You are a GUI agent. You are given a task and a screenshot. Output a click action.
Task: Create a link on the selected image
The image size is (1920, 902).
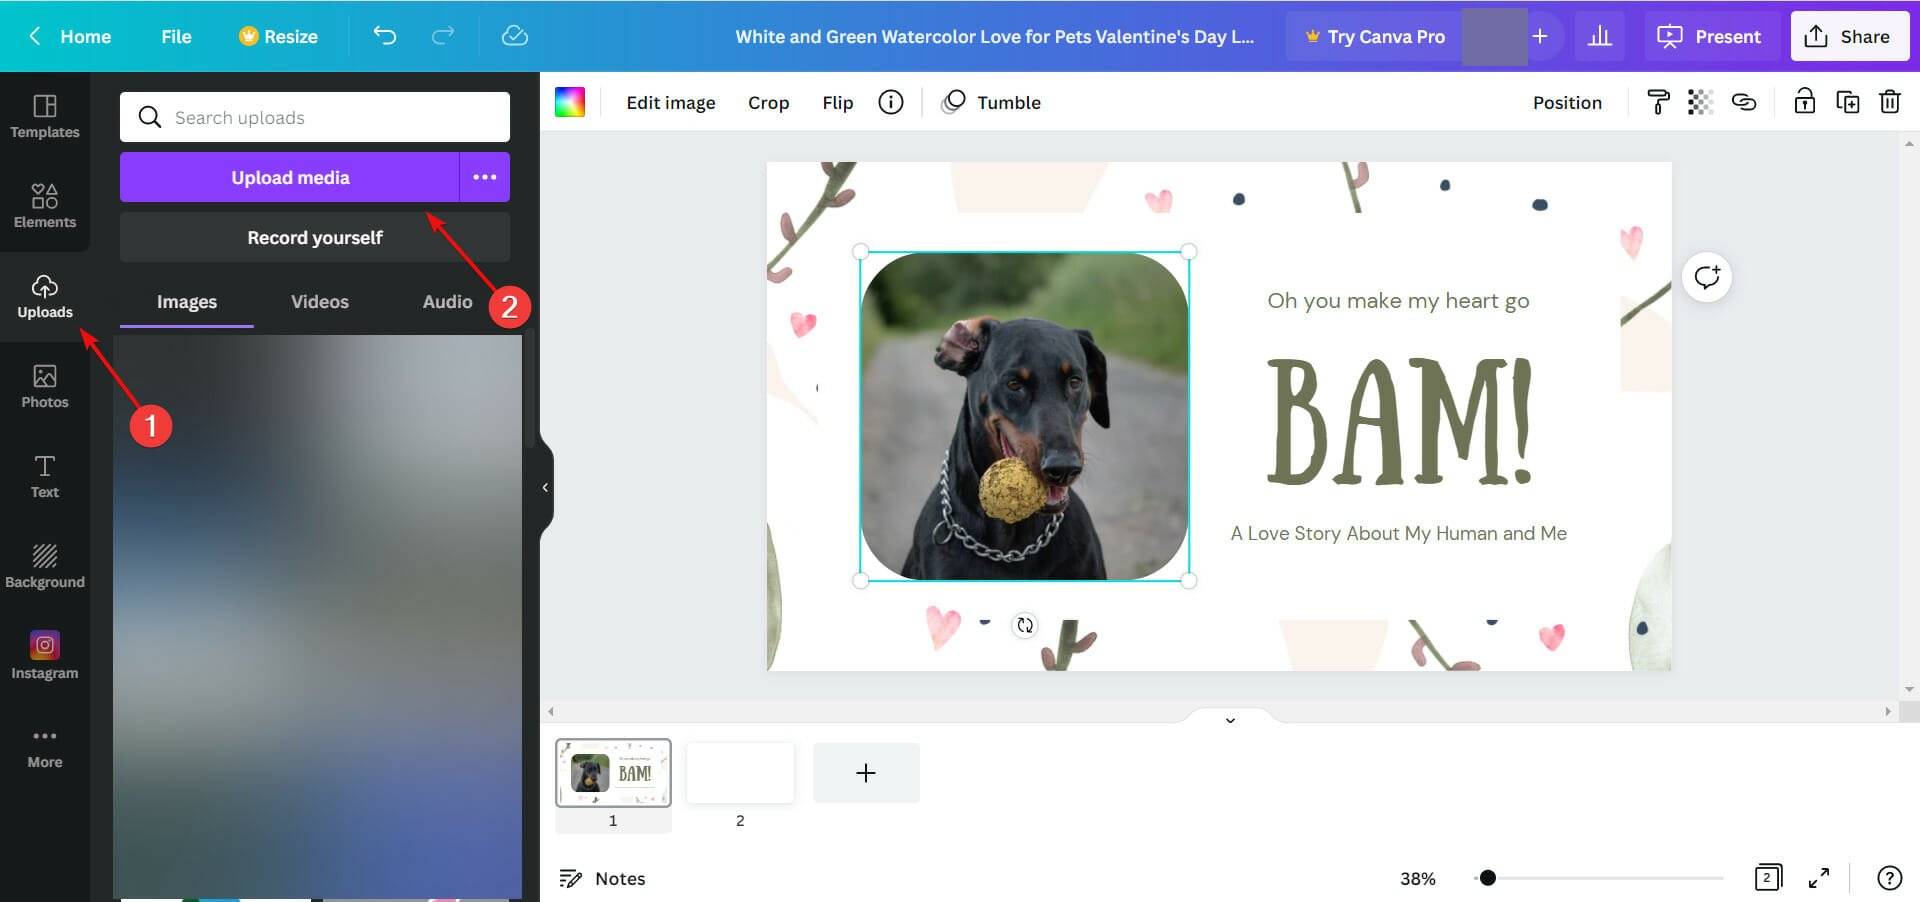click(x=1744, y=102)
